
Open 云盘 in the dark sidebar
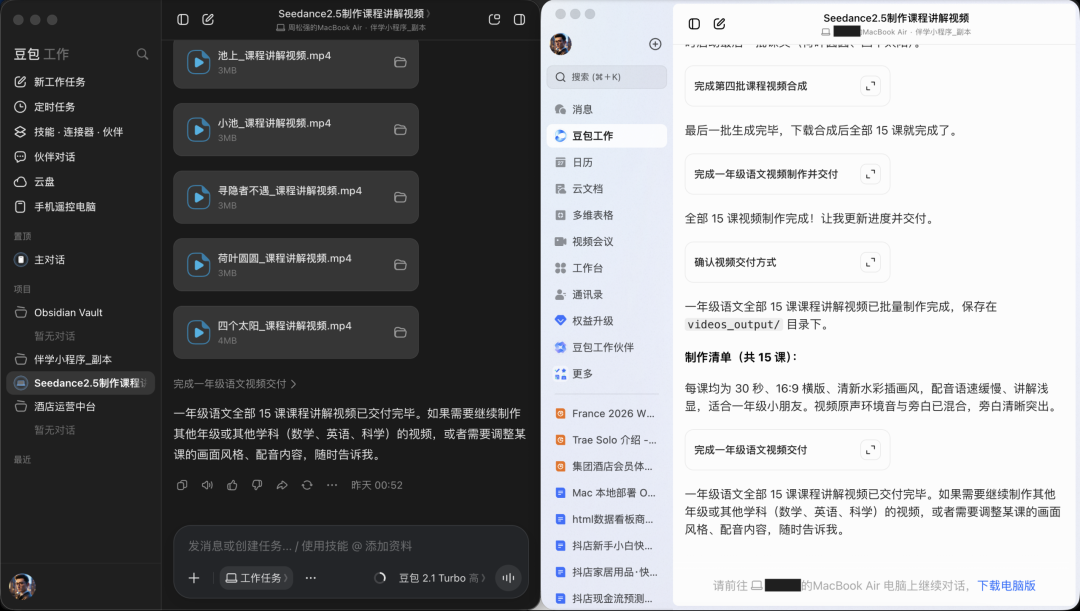pyautogui.click(x=81, y=182)
